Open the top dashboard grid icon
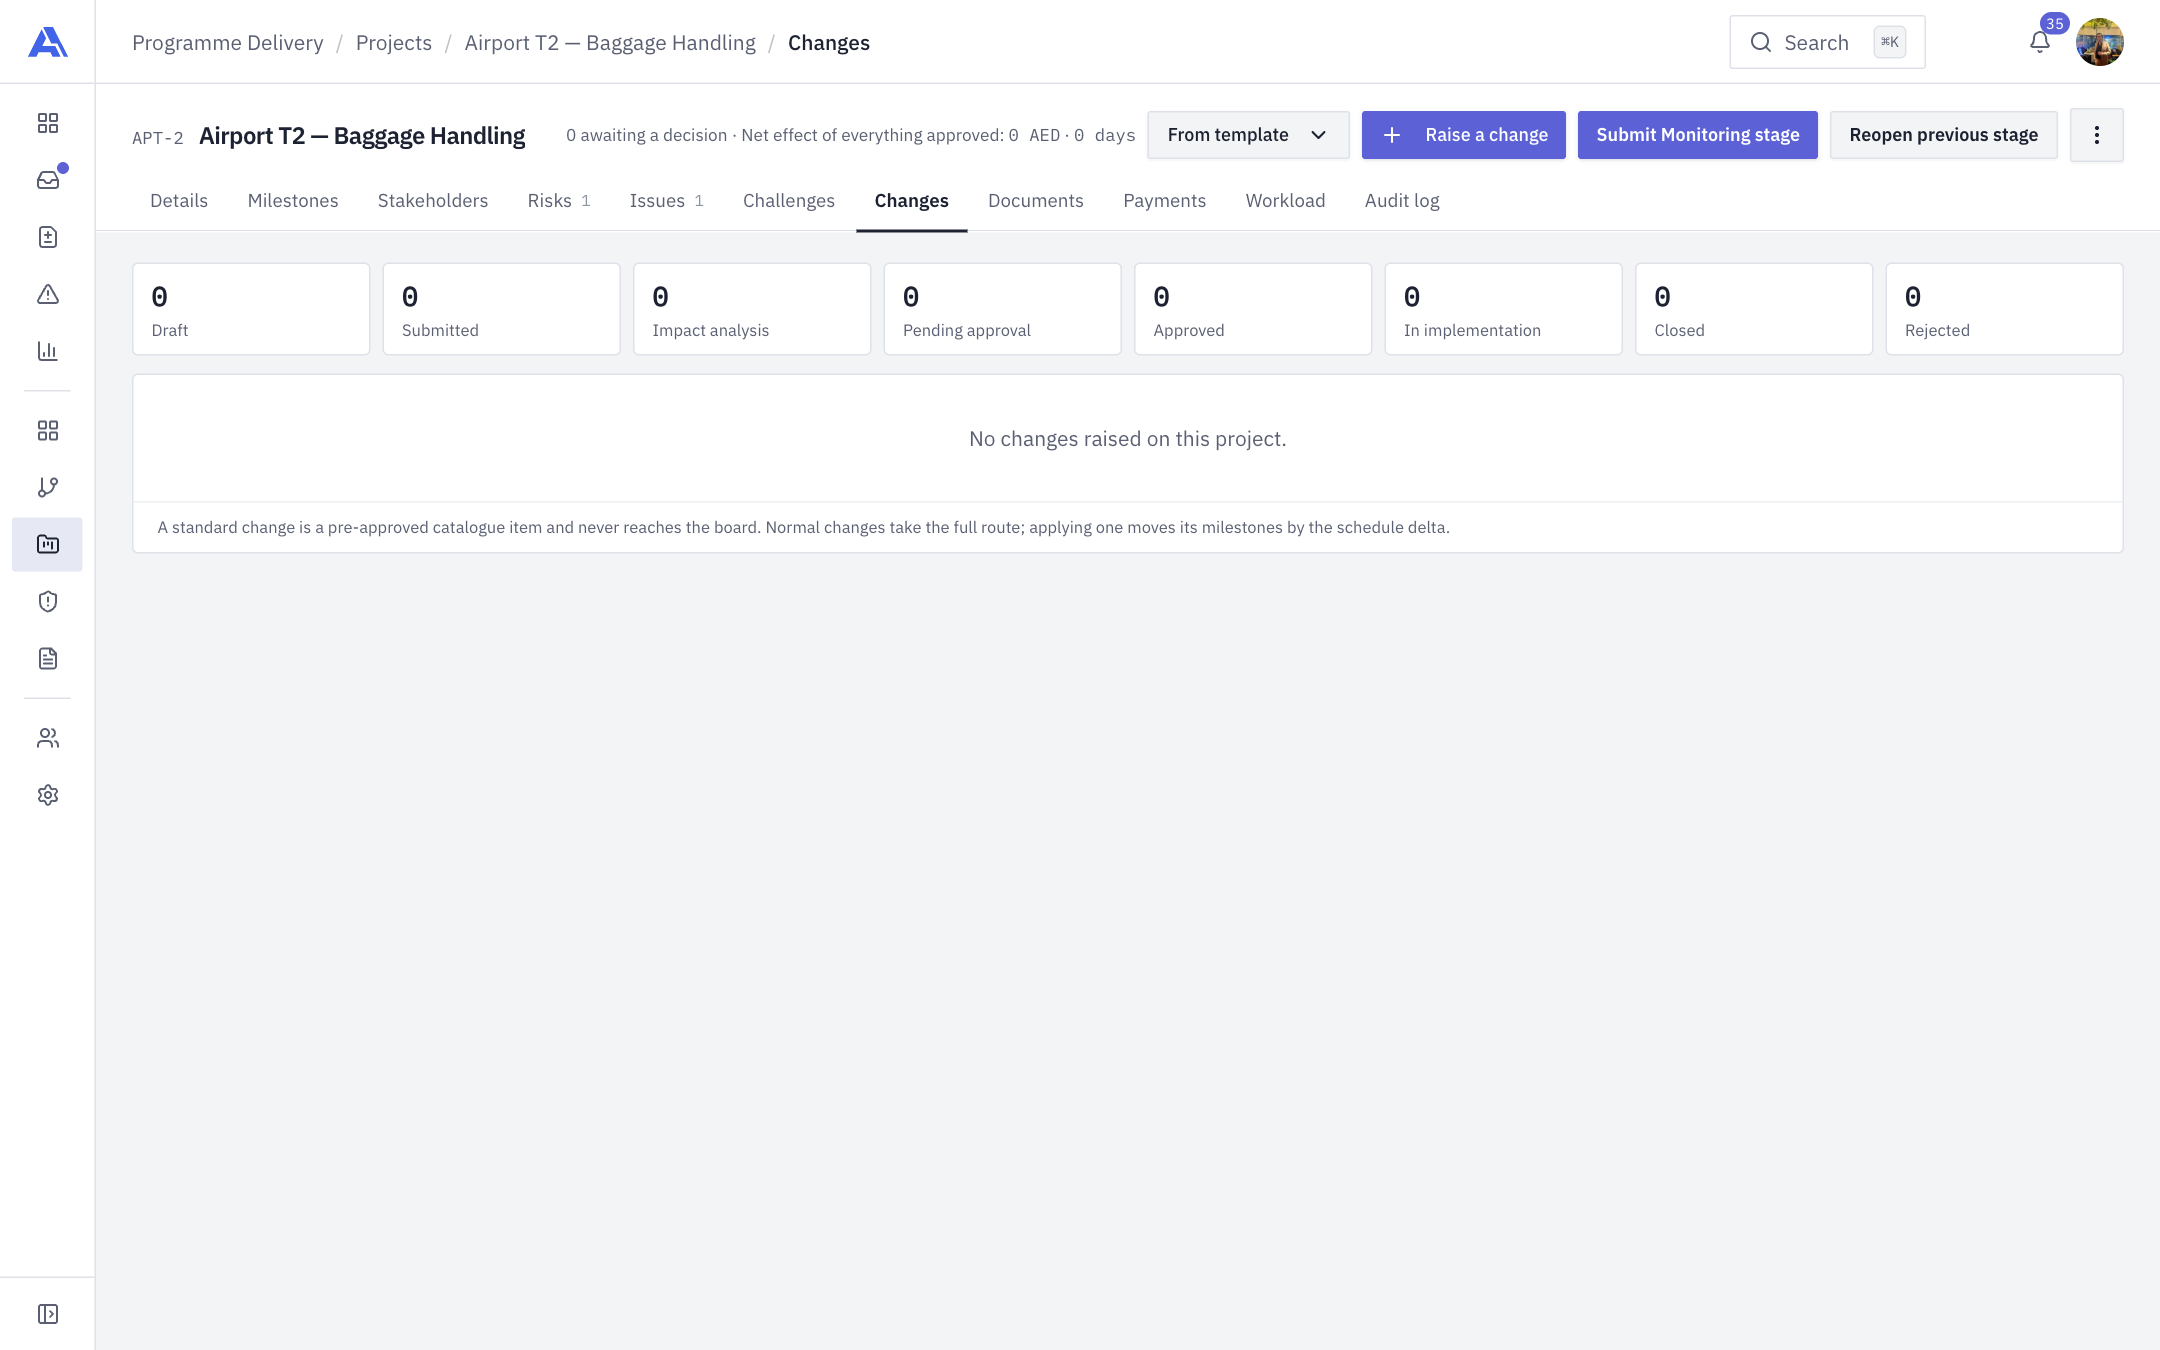The image size is (2160, 1350). (x=47, y=123)
